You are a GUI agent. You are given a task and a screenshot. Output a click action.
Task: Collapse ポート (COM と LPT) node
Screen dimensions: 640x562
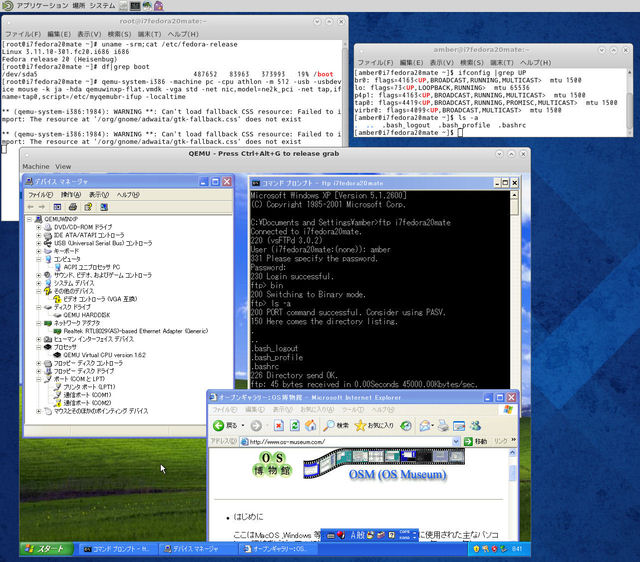(x=38, y=379)
